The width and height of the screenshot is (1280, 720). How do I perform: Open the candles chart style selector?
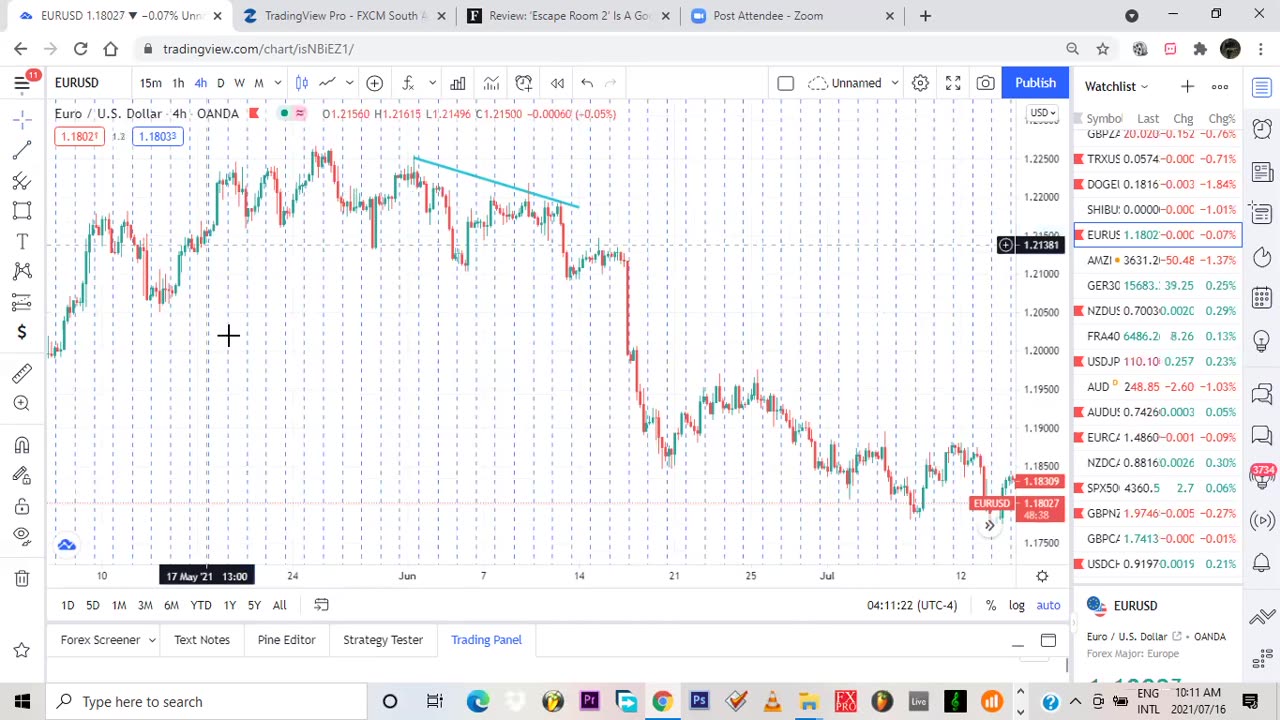(301, 83)
